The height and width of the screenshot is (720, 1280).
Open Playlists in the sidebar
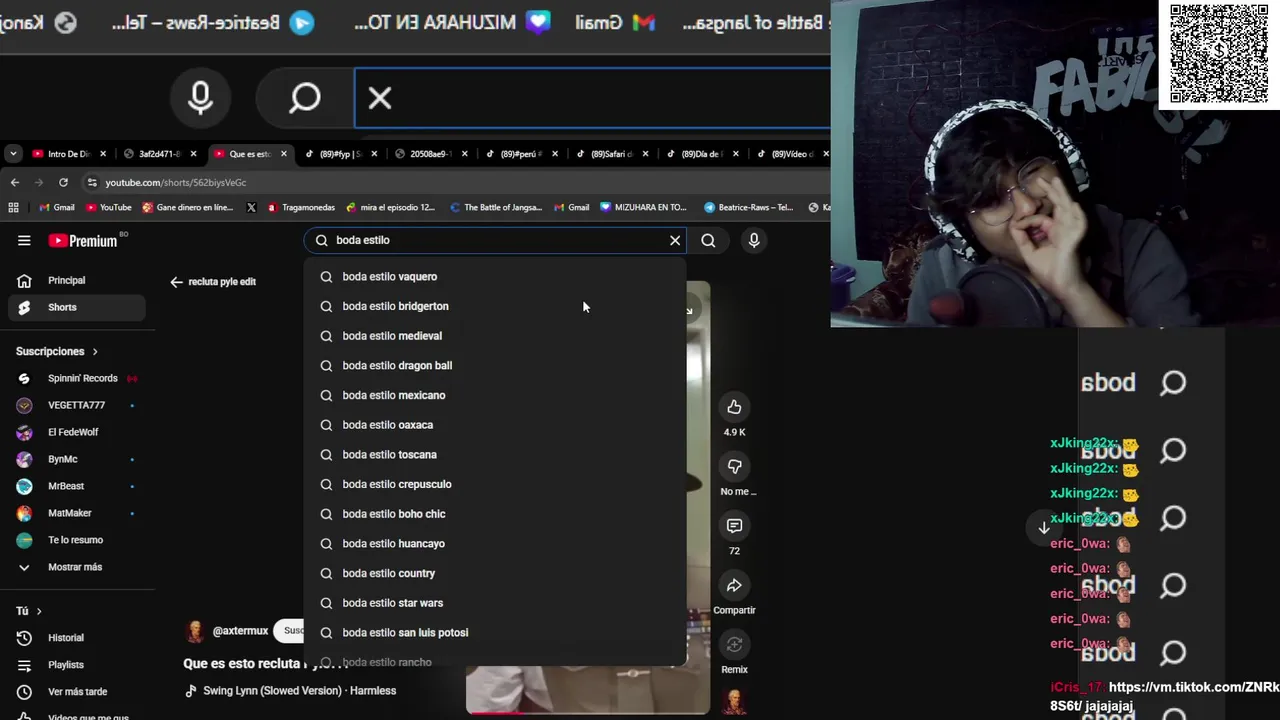76,665
